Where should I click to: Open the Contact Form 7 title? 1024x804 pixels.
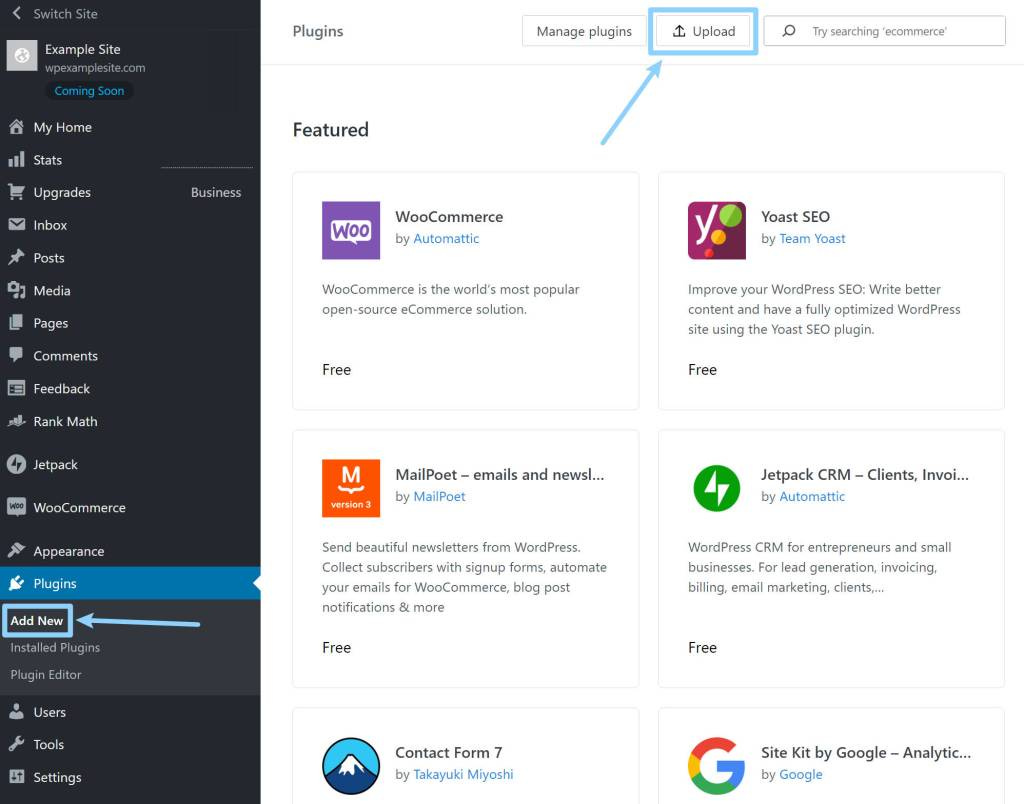(449, 752)
